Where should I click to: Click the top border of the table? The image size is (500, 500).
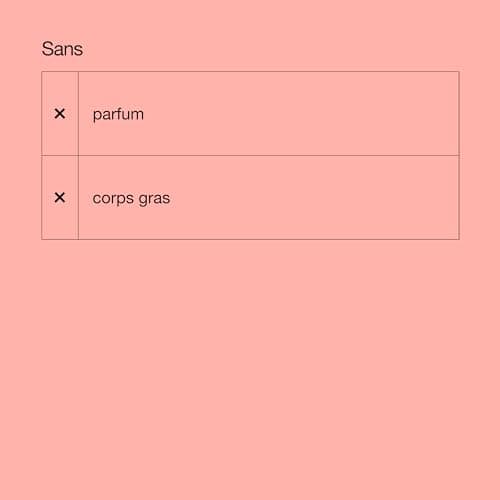tap(250, 71)
